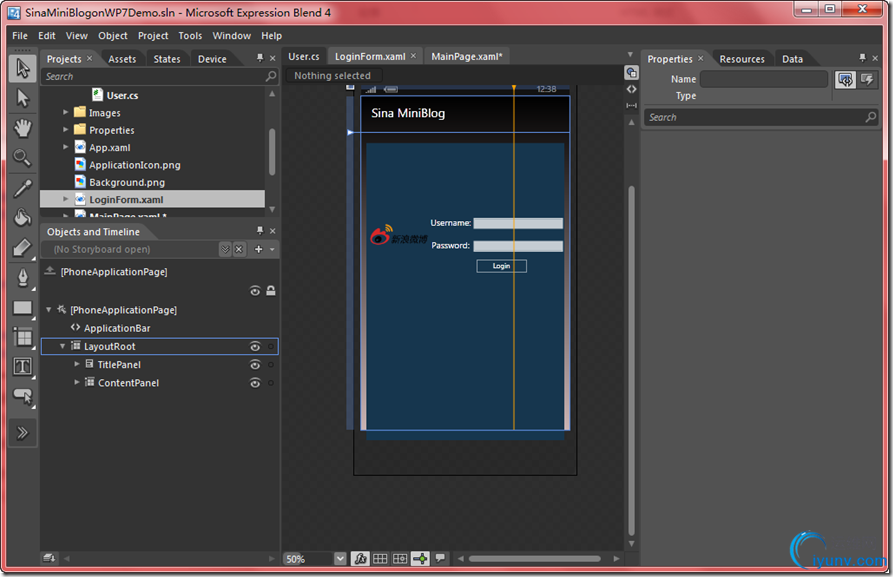
Task: Toggle visibility eye for TitlePanel
Action: 255,365
